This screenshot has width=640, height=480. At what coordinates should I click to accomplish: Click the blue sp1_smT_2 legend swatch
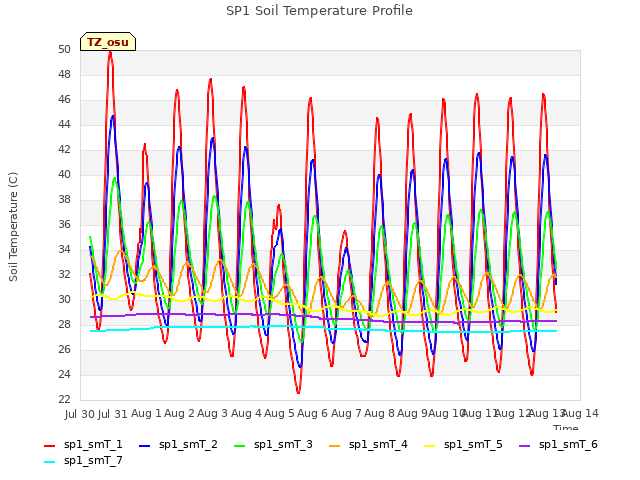pyautogui.click(x=144, y=446)
